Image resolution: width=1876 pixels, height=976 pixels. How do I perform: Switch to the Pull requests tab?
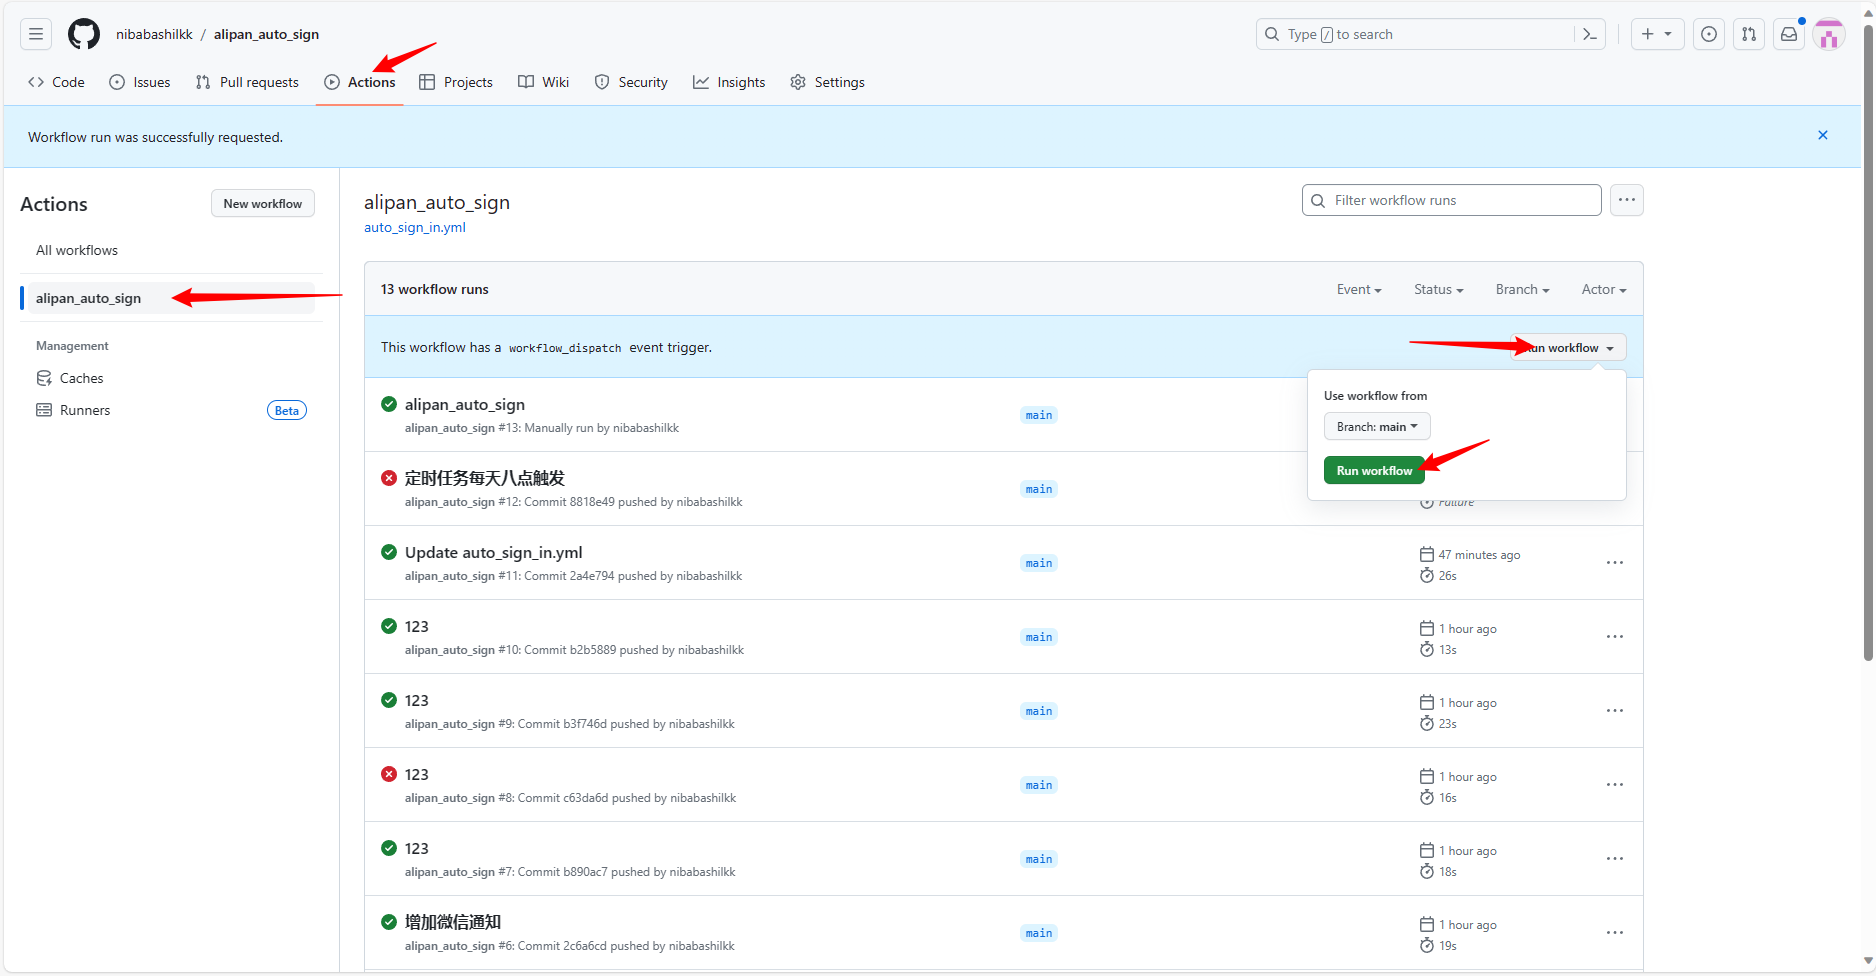247,82
